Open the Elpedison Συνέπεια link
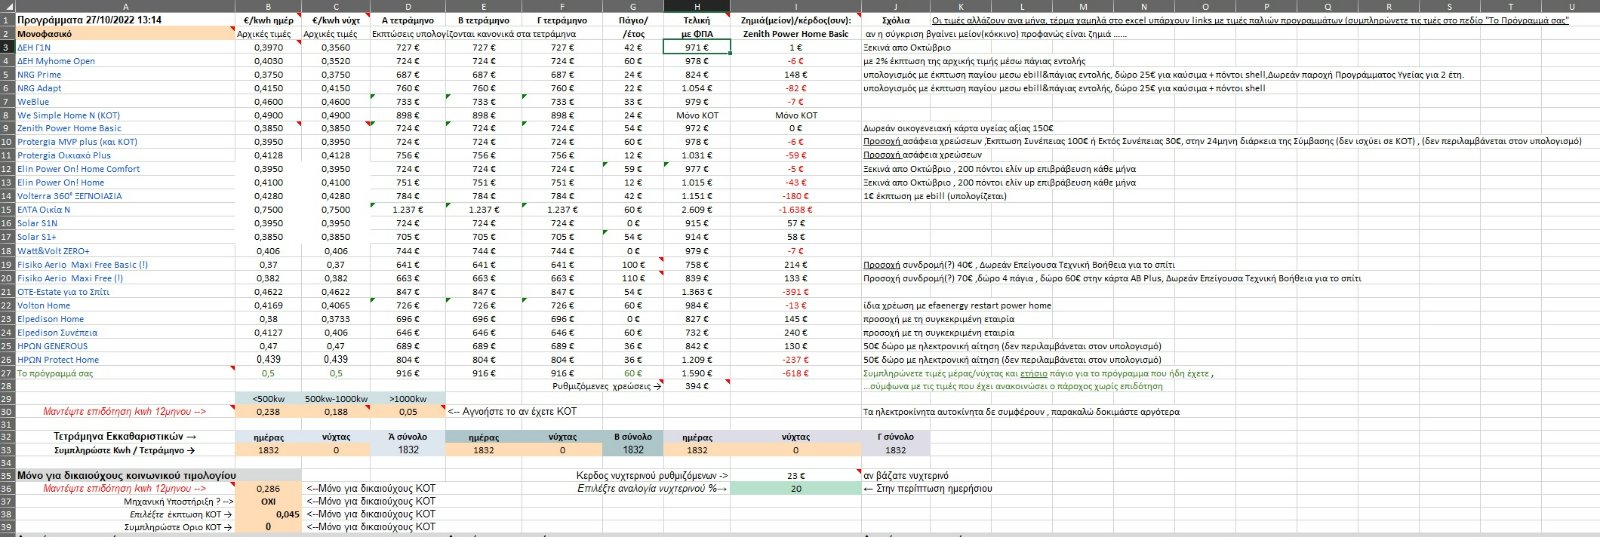The image size is (1600, 537). click(x=57, y=332)
